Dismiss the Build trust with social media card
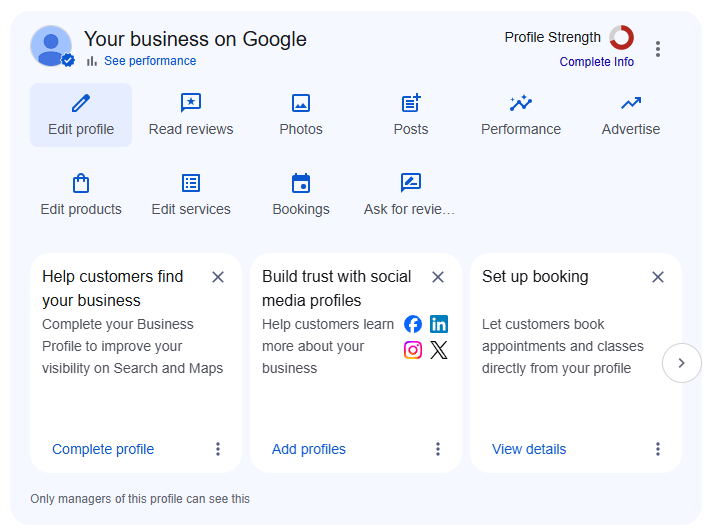This screenshot has height=530, width=715. [438, 277]
